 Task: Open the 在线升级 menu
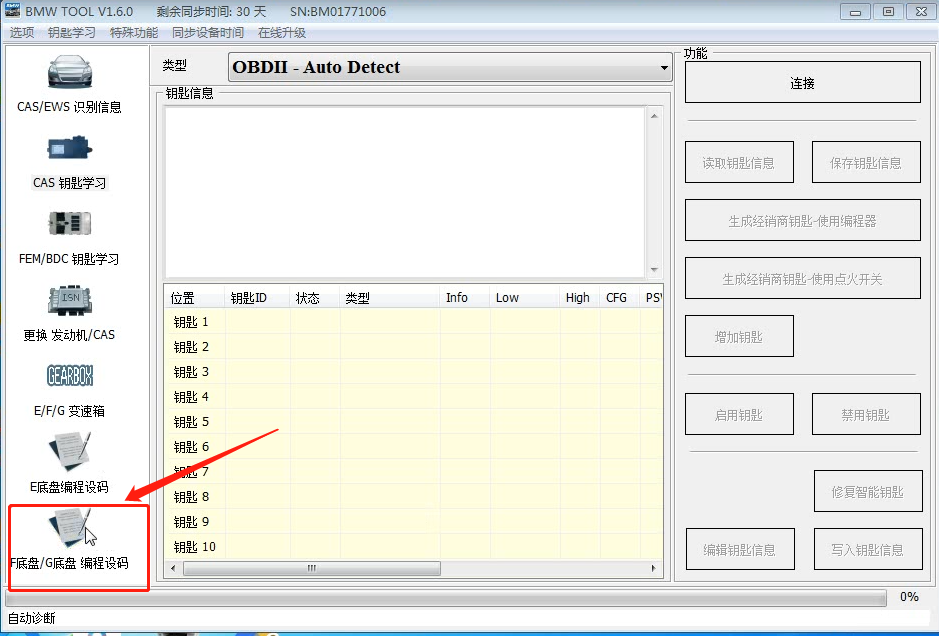click(x=282, y=32)
